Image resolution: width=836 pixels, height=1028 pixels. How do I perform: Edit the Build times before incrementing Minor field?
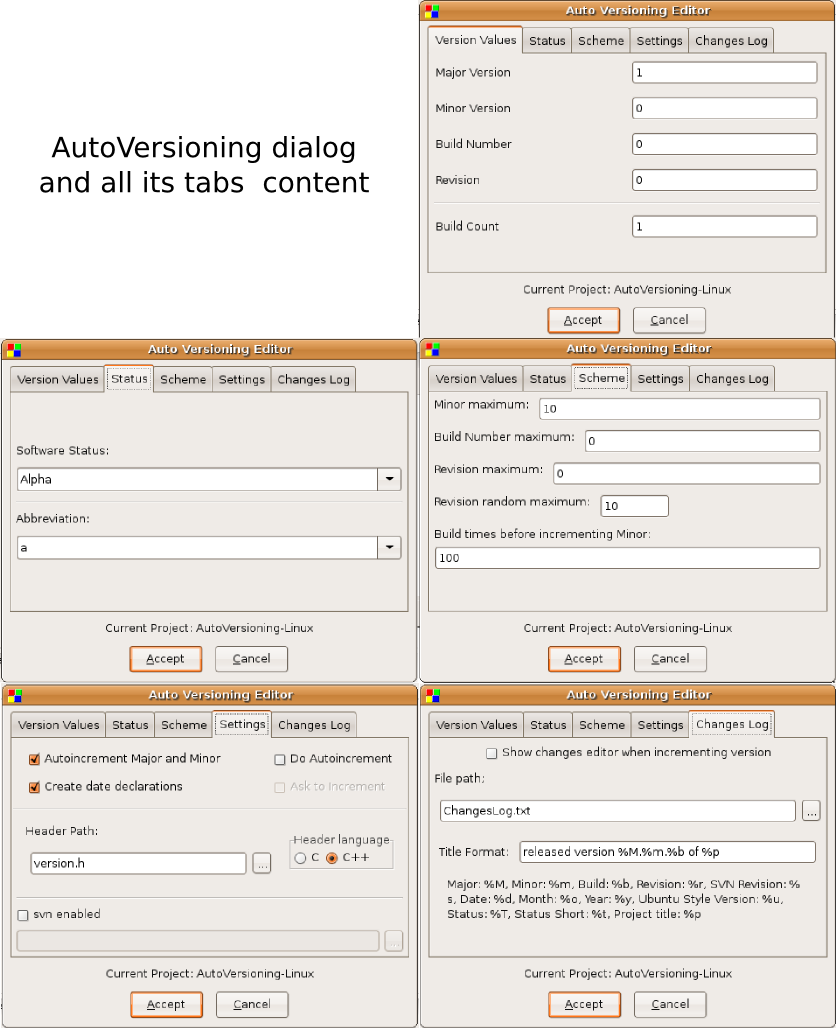627,558
